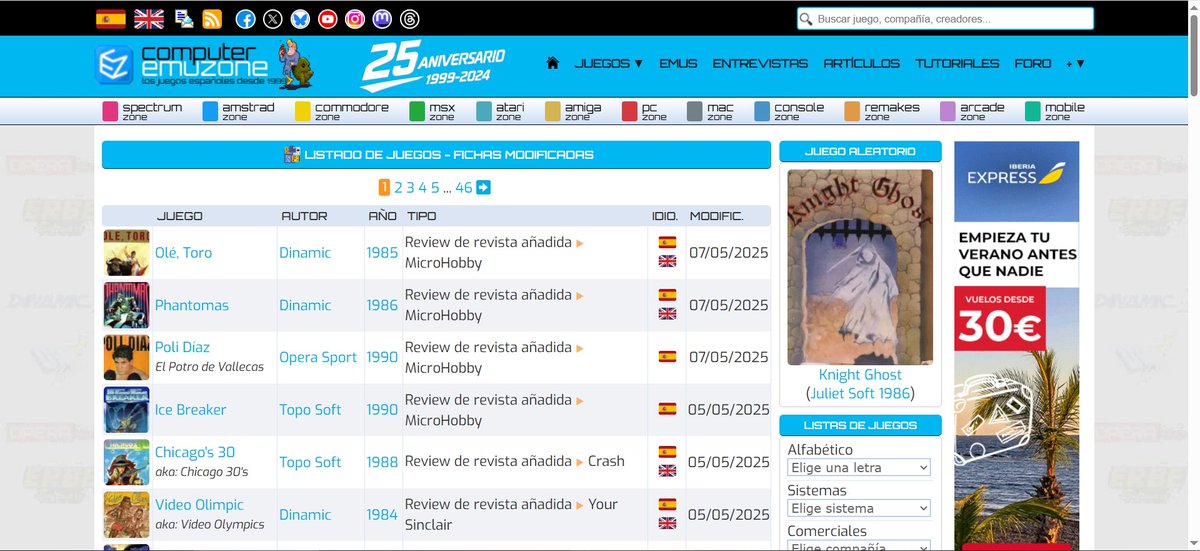Open the Arcade zone
The width and height of the screenshot is (1200, 551).
click(x=972, y=111)
